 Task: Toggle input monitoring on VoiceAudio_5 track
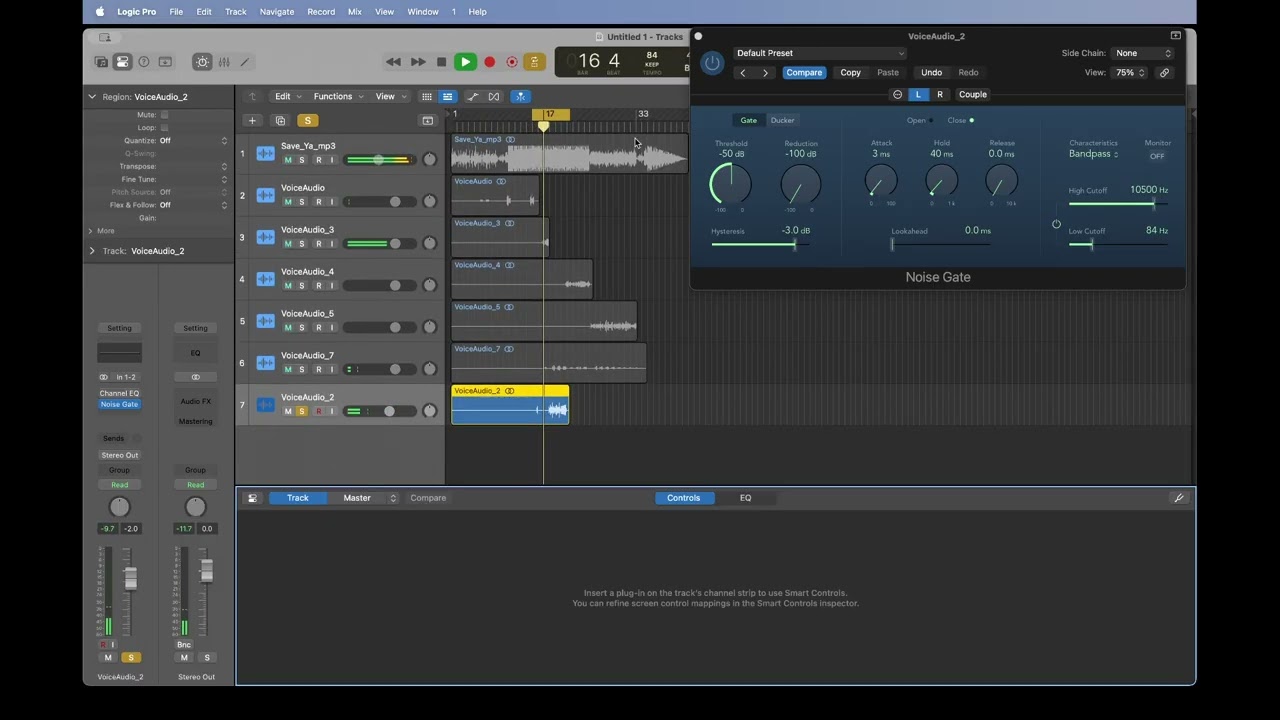pyautogui.click(x=332, y=328)
